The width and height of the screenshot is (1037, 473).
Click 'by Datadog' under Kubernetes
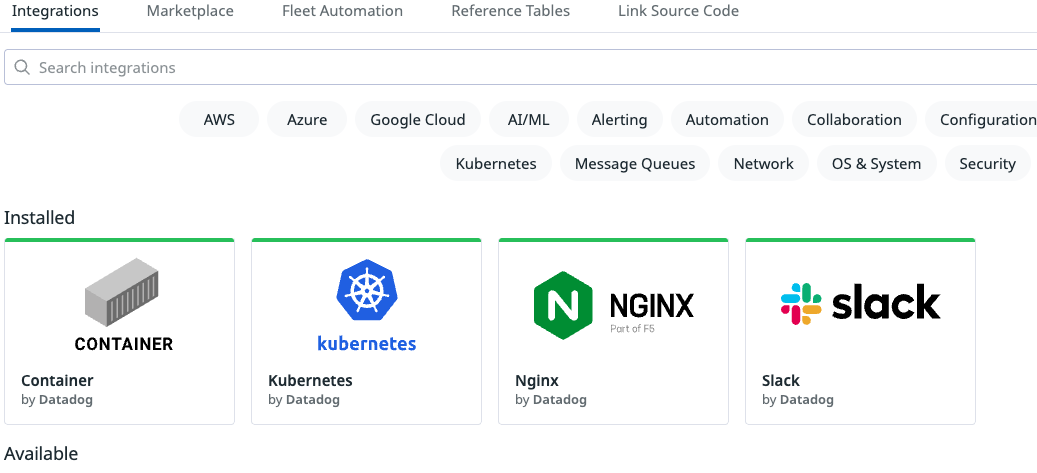[304, 400]
